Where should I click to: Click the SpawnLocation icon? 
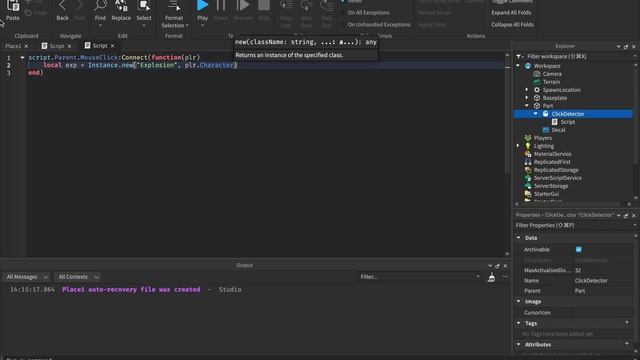pyautogui.click(x=537, y=90)
